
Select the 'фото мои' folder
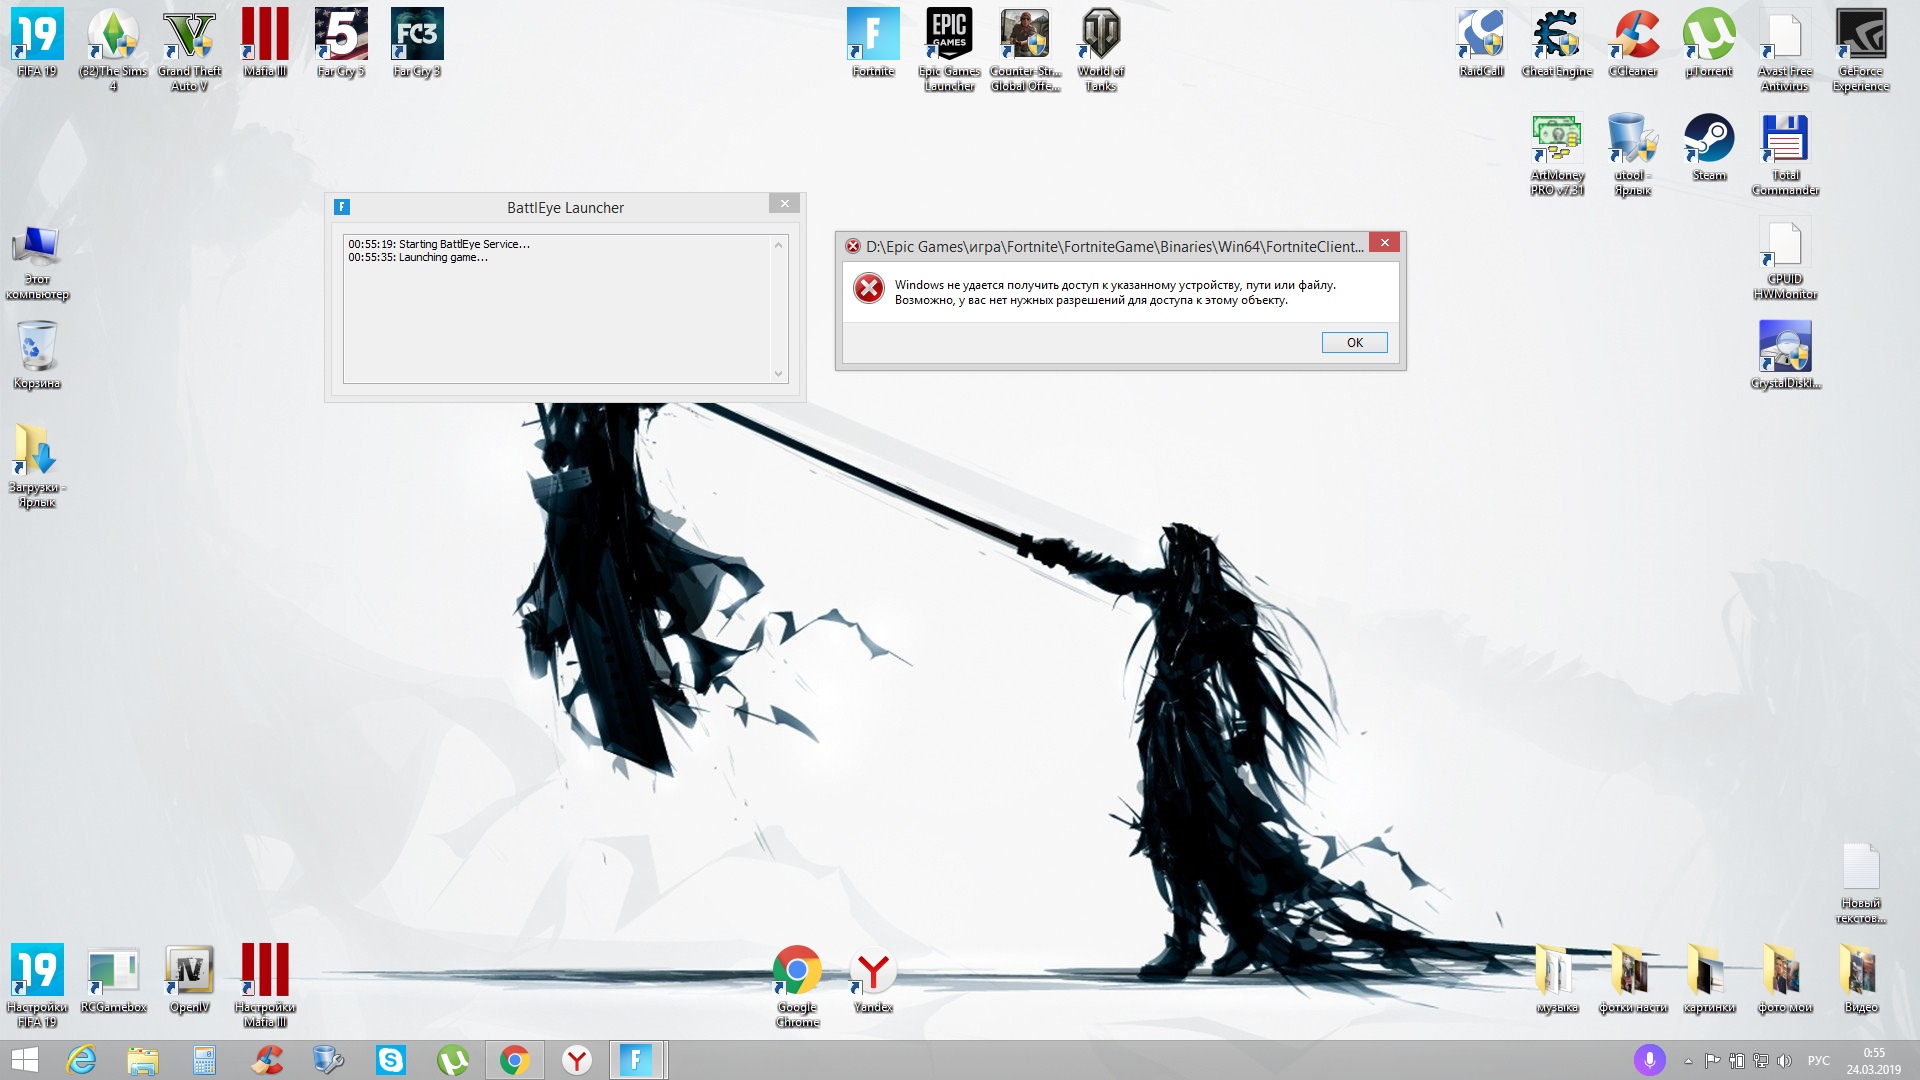pos(1785,979)
